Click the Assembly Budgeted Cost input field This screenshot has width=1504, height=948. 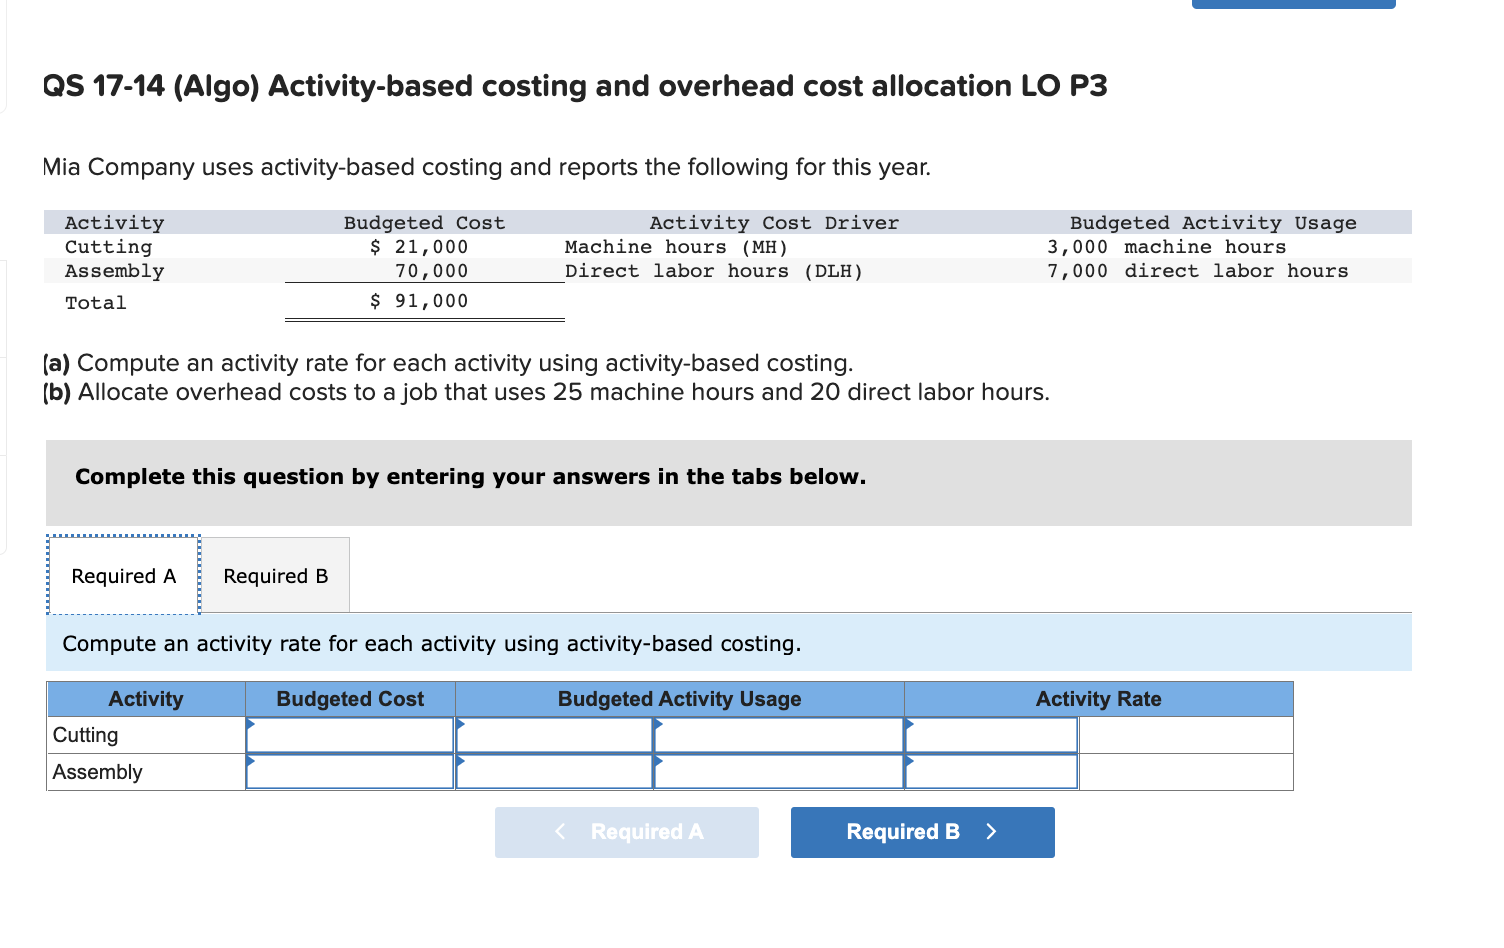[x=350, y=771]
